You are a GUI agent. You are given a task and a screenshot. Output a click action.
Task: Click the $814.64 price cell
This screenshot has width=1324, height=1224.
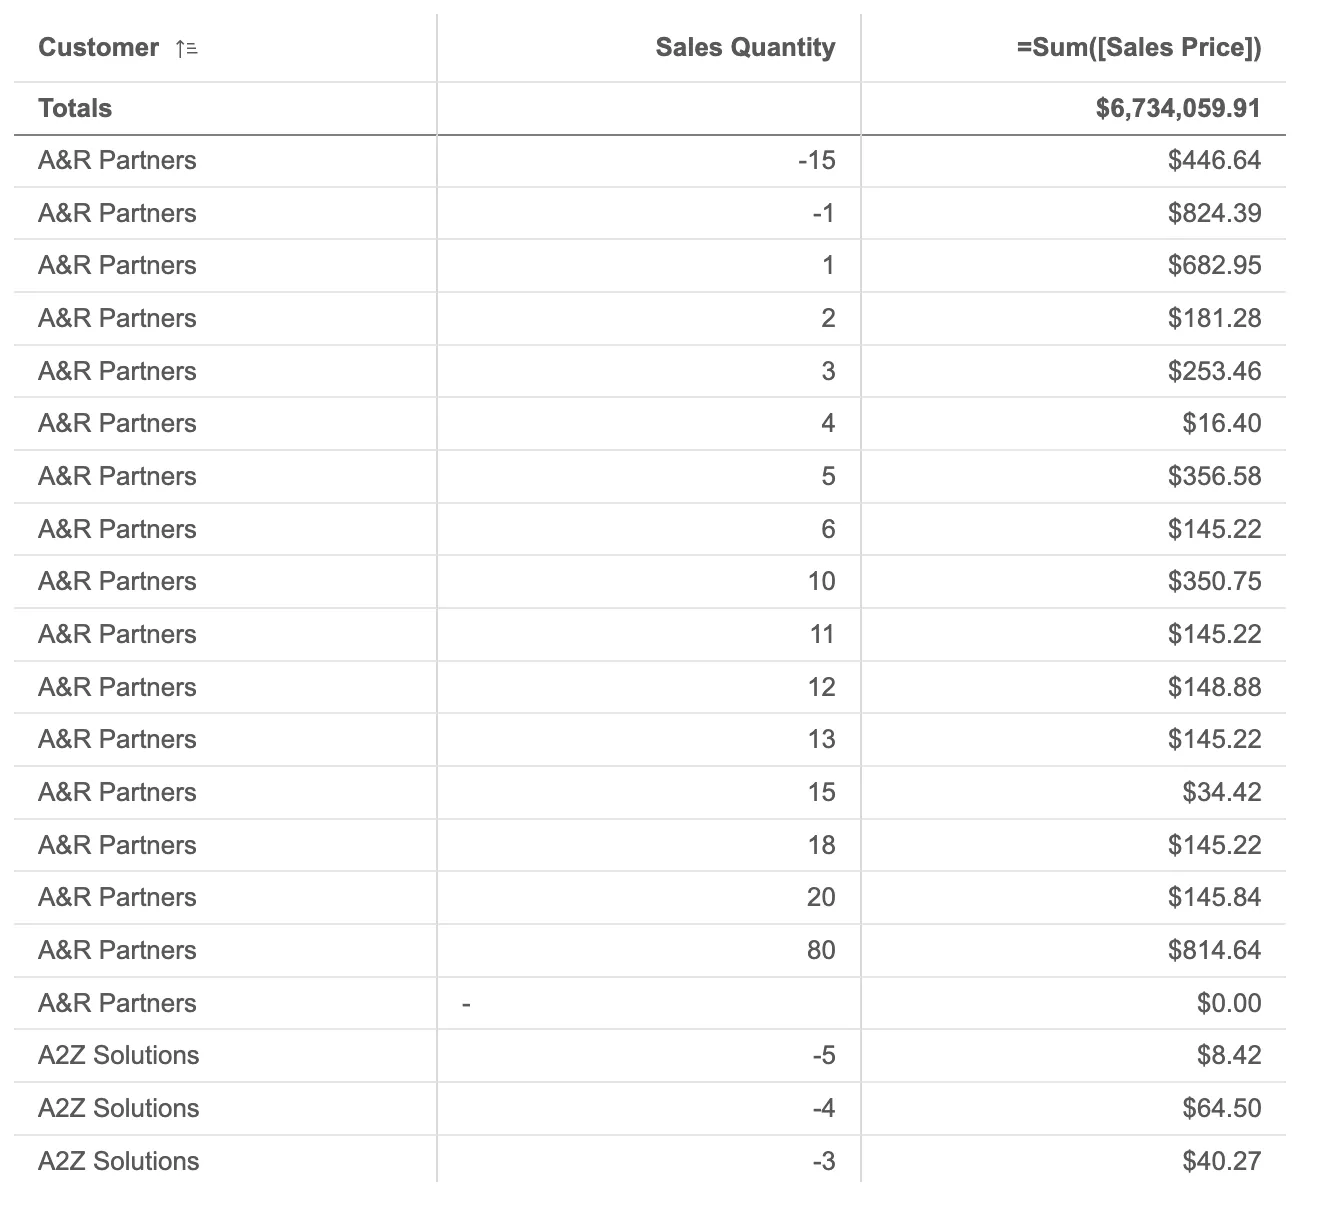point(1214,950)
